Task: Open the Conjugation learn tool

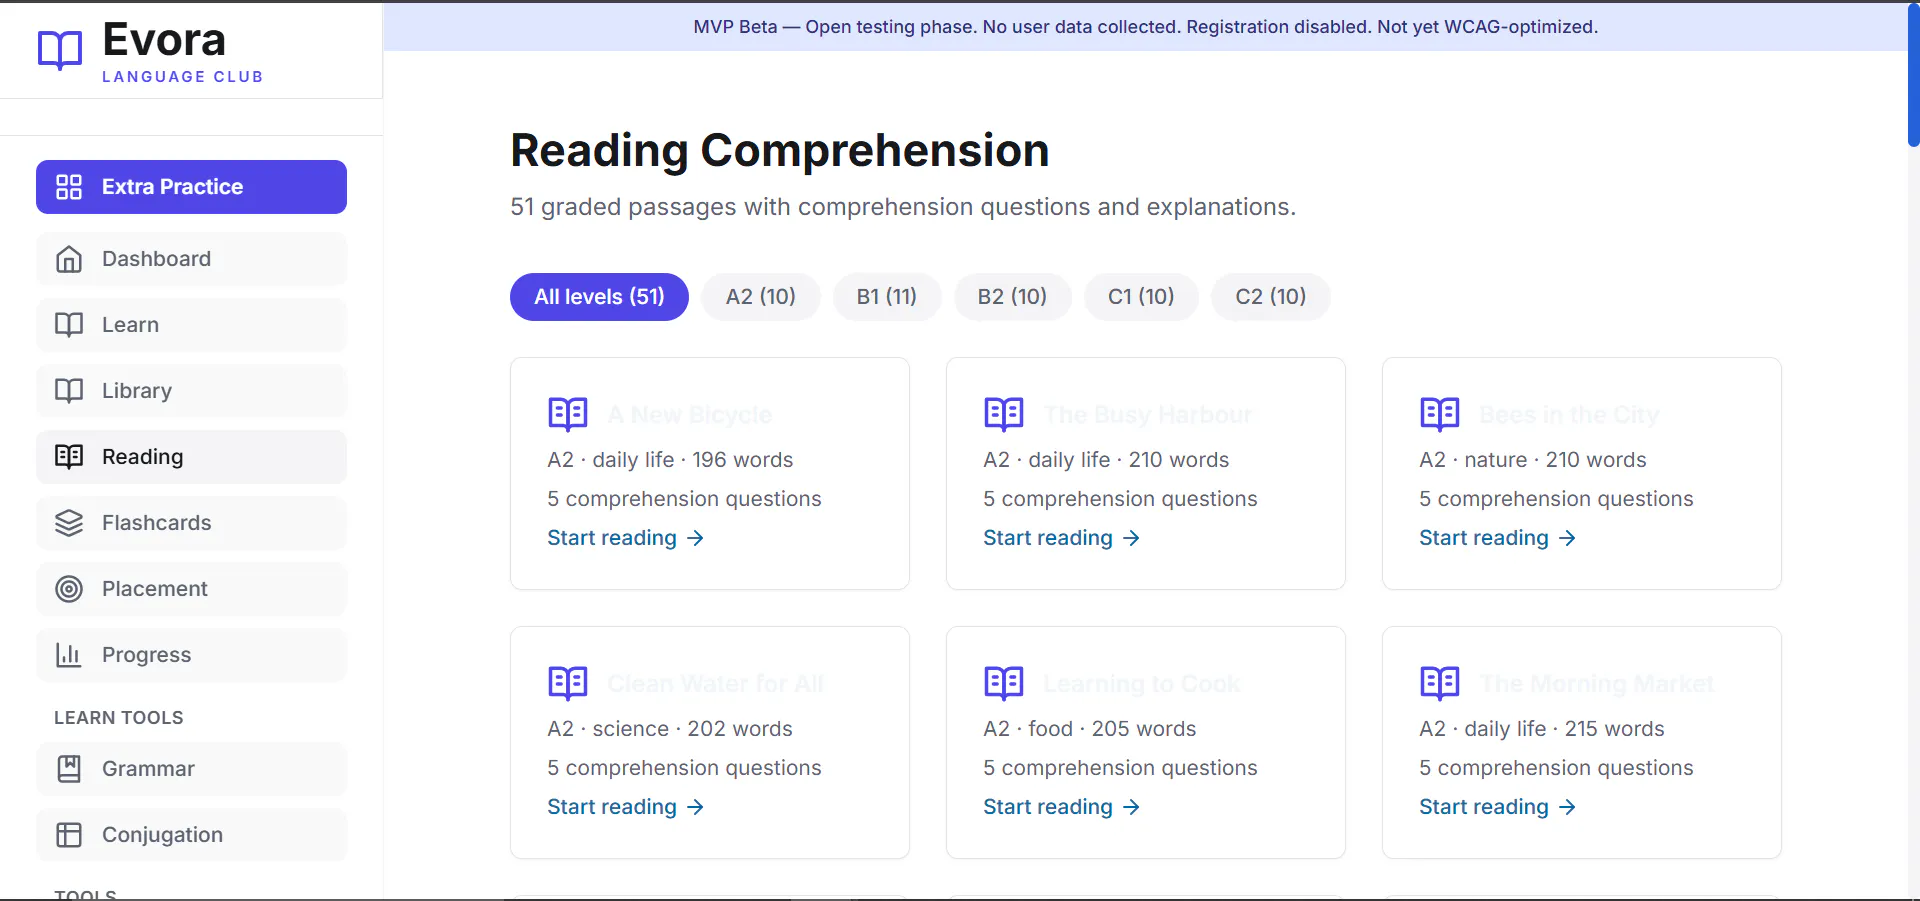Action: 191,835
